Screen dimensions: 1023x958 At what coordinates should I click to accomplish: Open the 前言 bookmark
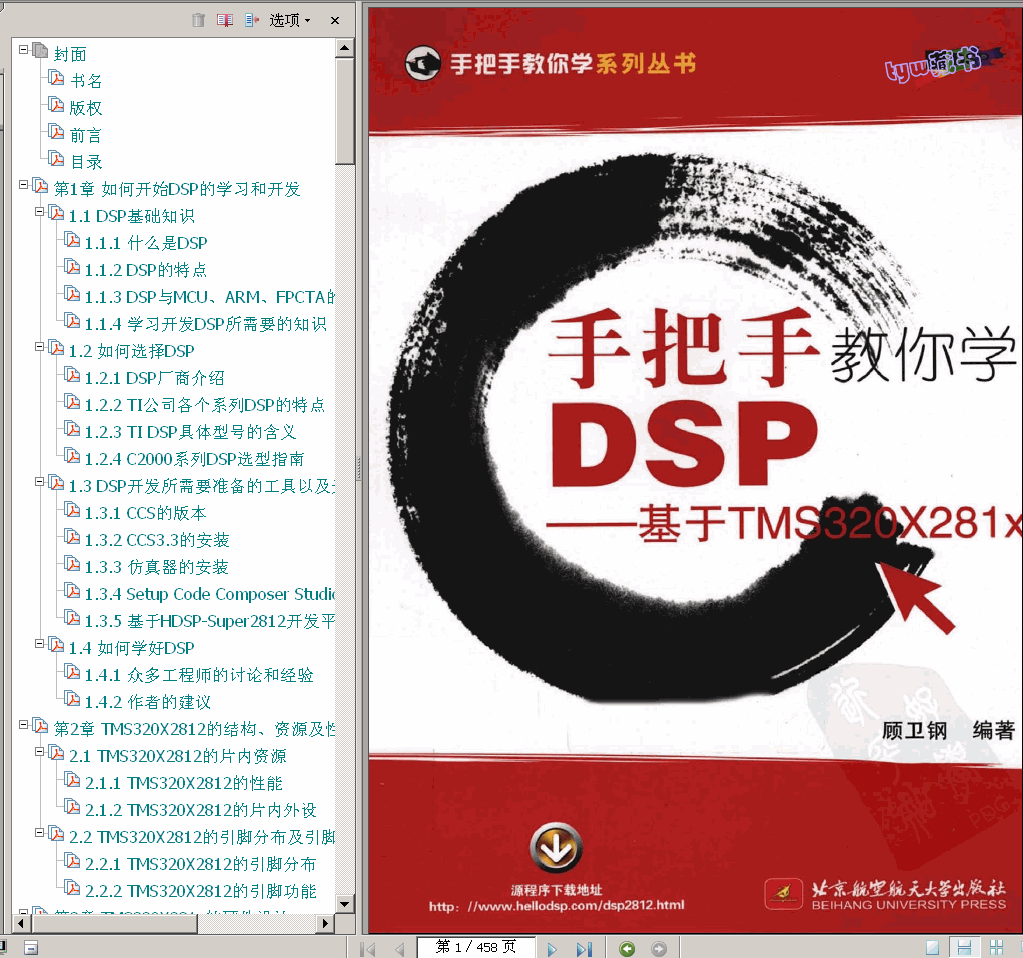[86, 135]
